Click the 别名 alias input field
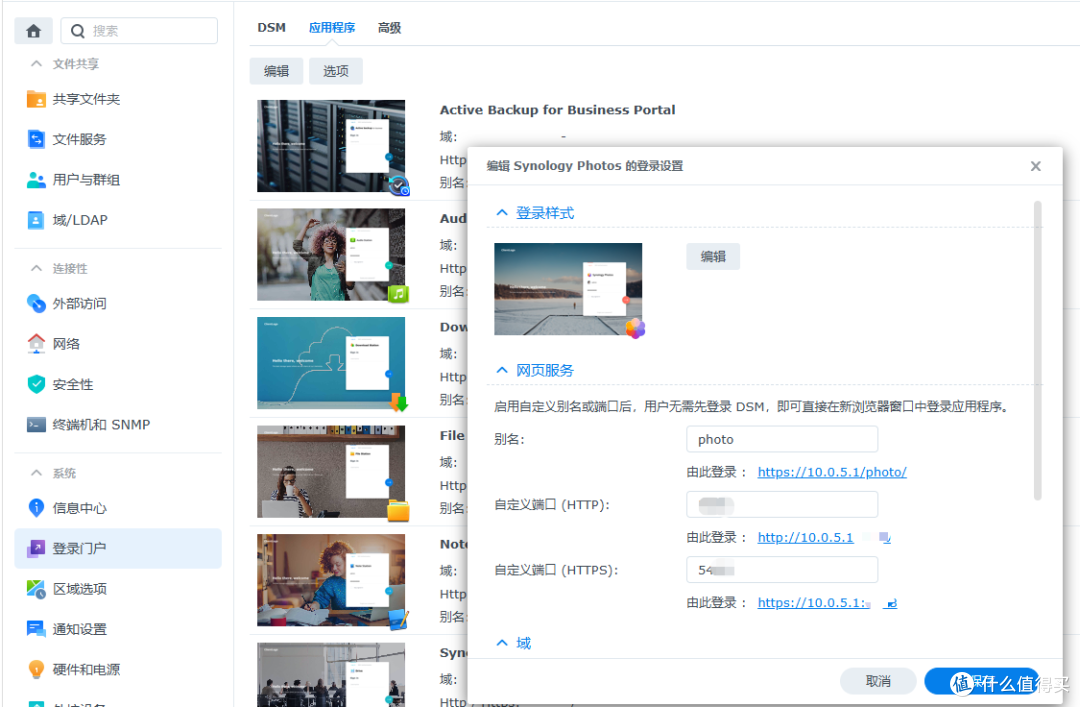1080x707 pixels. (x=782, y=439)
